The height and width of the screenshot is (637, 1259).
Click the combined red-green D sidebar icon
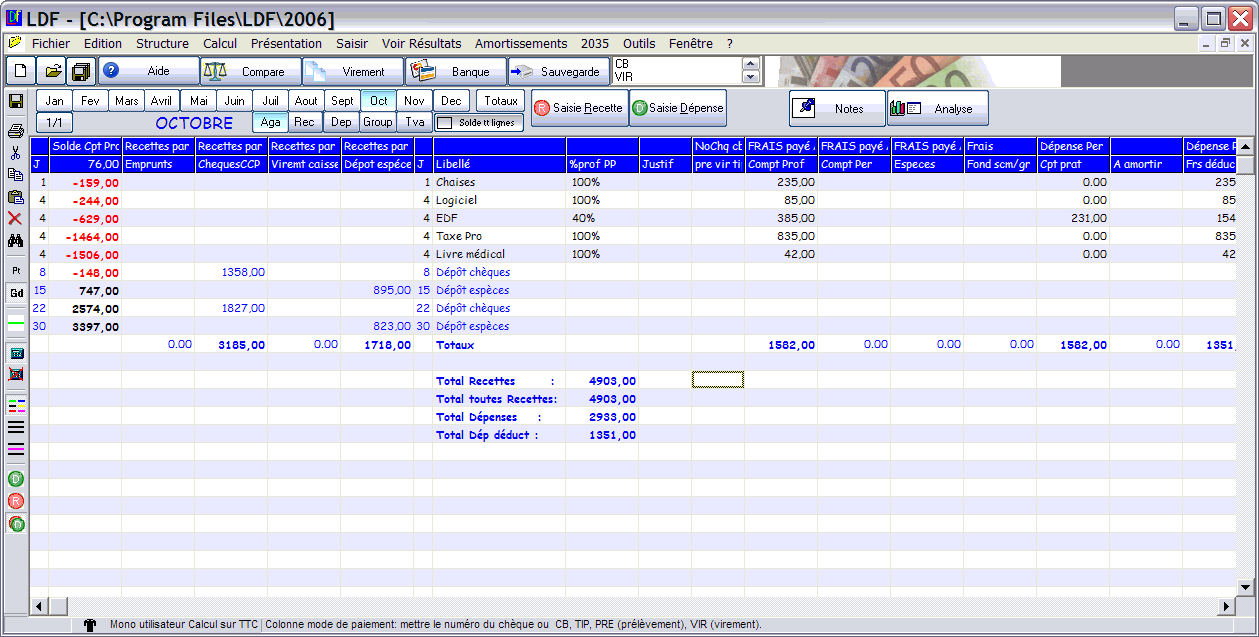(16, 523)
